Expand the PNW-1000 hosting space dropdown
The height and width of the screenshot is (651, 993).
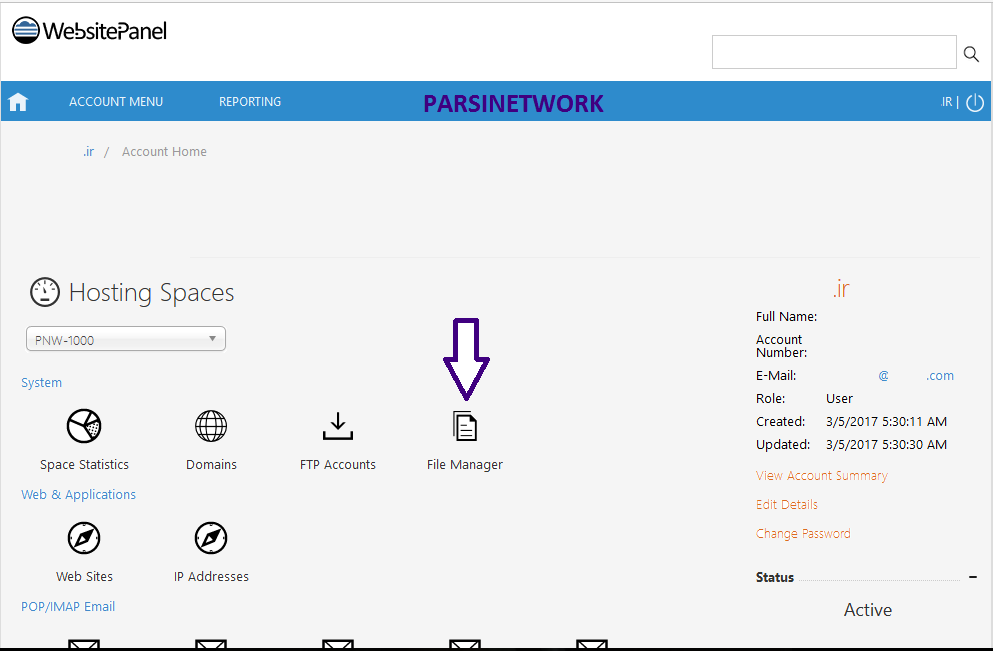126,340
